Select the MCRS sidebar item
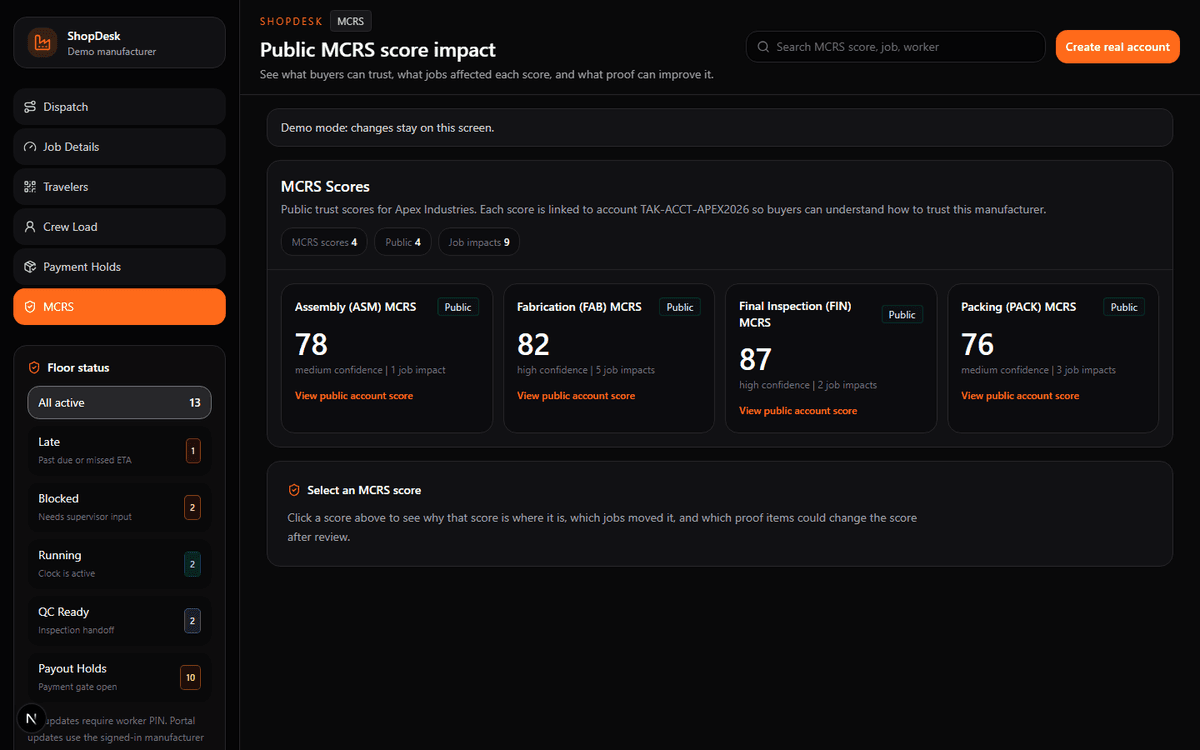This screenshot has width=1200, height=750. coord(119,307)
